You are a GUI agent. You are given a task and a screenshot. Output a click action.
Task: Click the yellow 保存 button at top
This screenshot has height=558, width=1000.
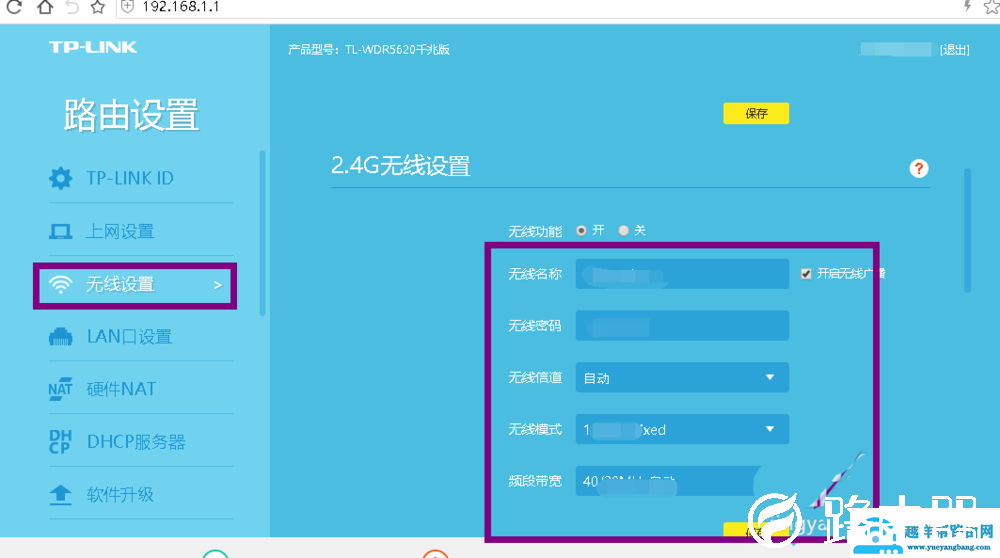coord(756,114)
